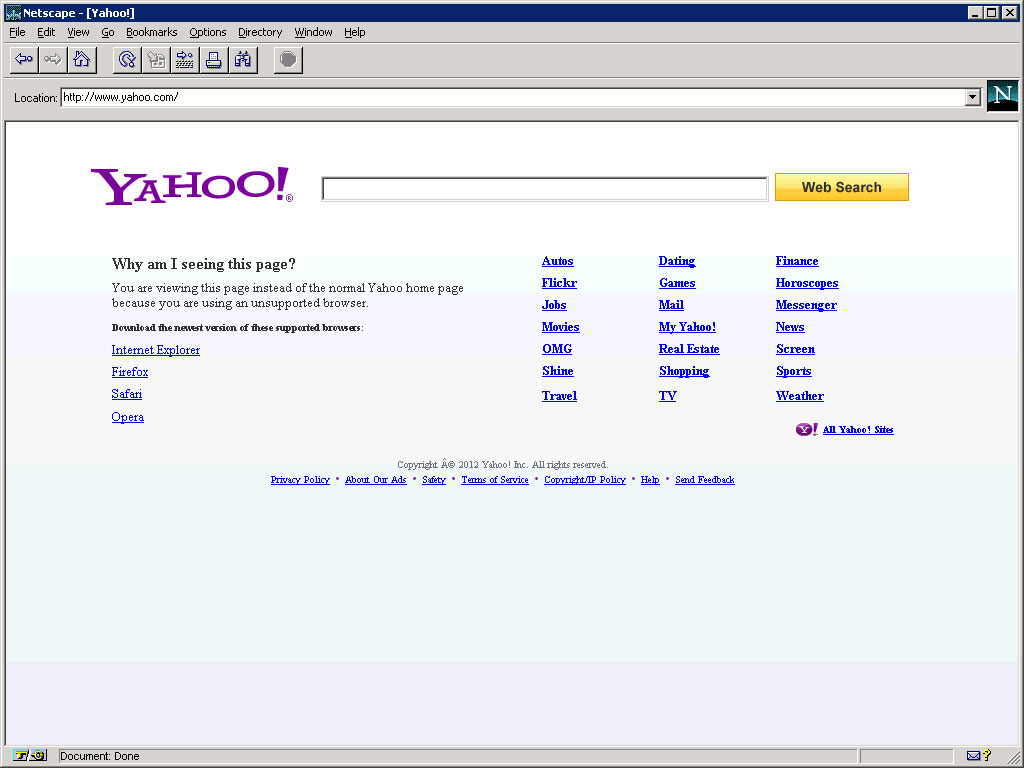1024x768 pixels.
Task: Open the Mail link in the Yahoo directory
Action: [x=671, y=305]
